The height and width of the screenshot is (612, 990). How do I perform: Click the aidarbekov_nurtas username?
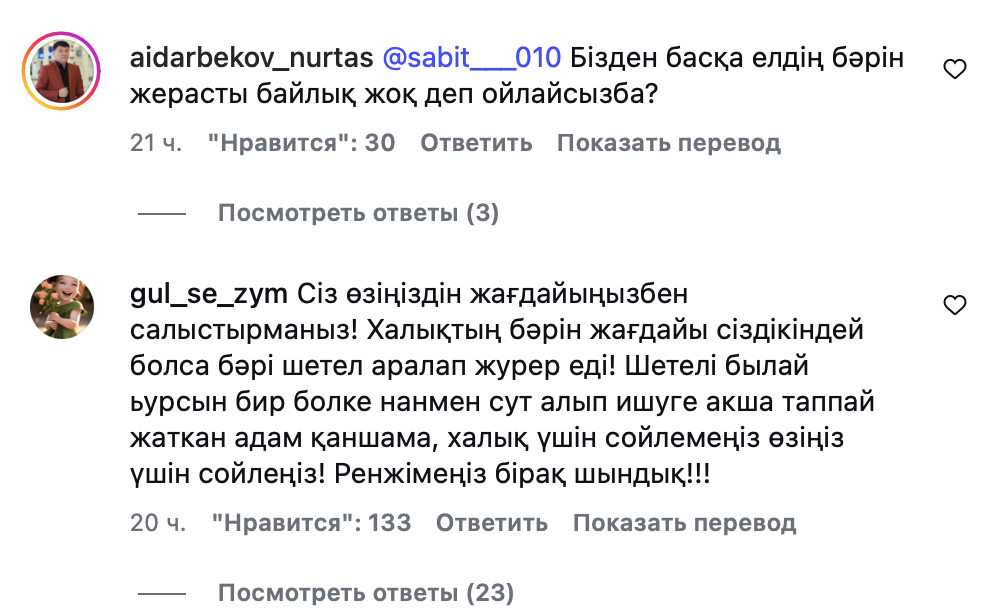coord(252,59)
